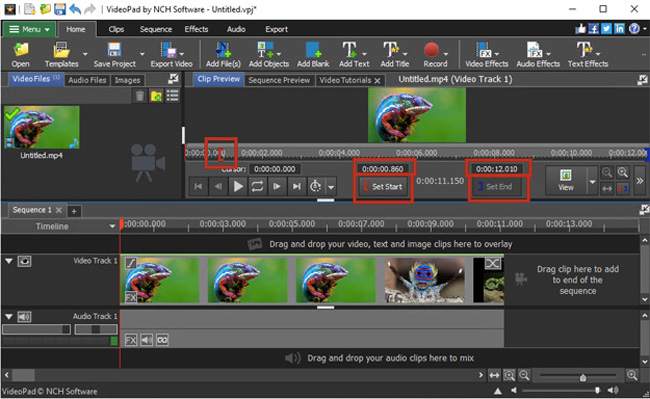Open the playback speed dropdown arrow

point(331,187)
